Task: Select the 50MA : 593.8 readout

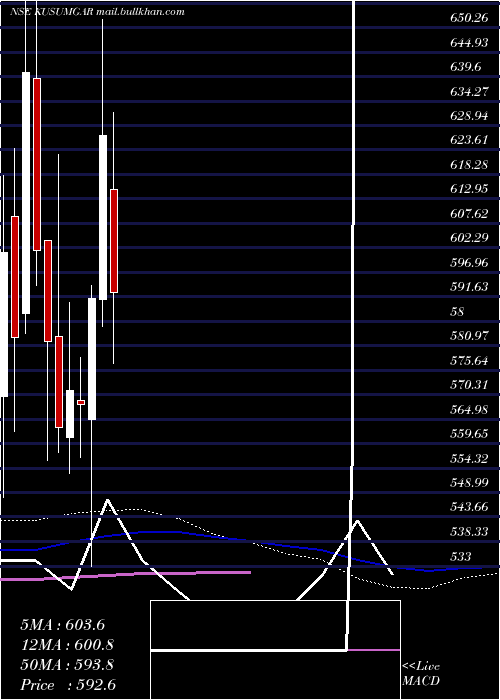Action: point(67,665)
